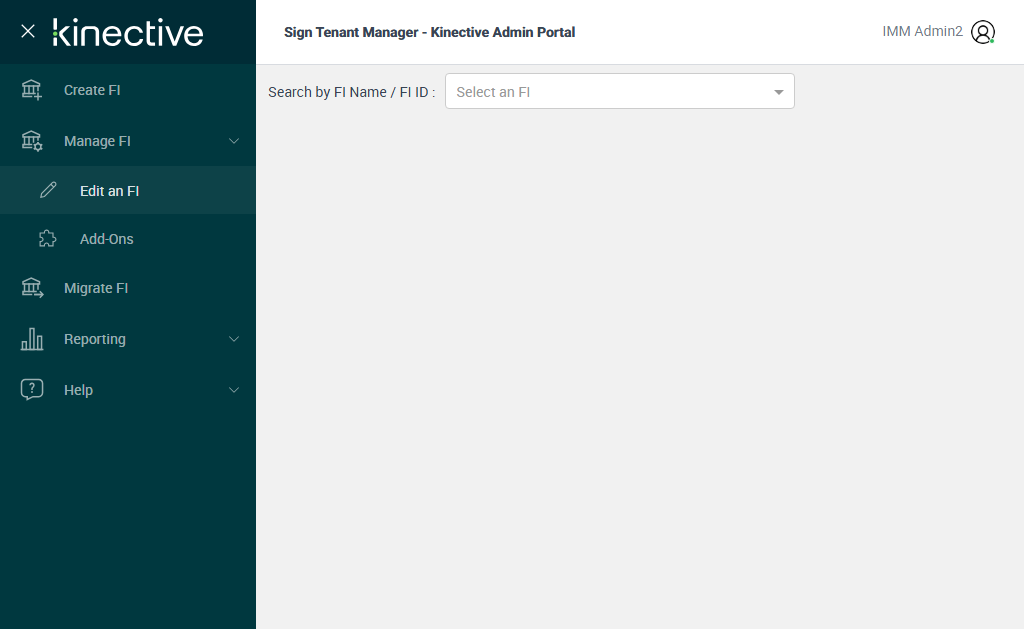Click the Select an FI dropdown arrow
Image resolution: width=1024 pixels, height=629 pixels.
tap(778, 92)
